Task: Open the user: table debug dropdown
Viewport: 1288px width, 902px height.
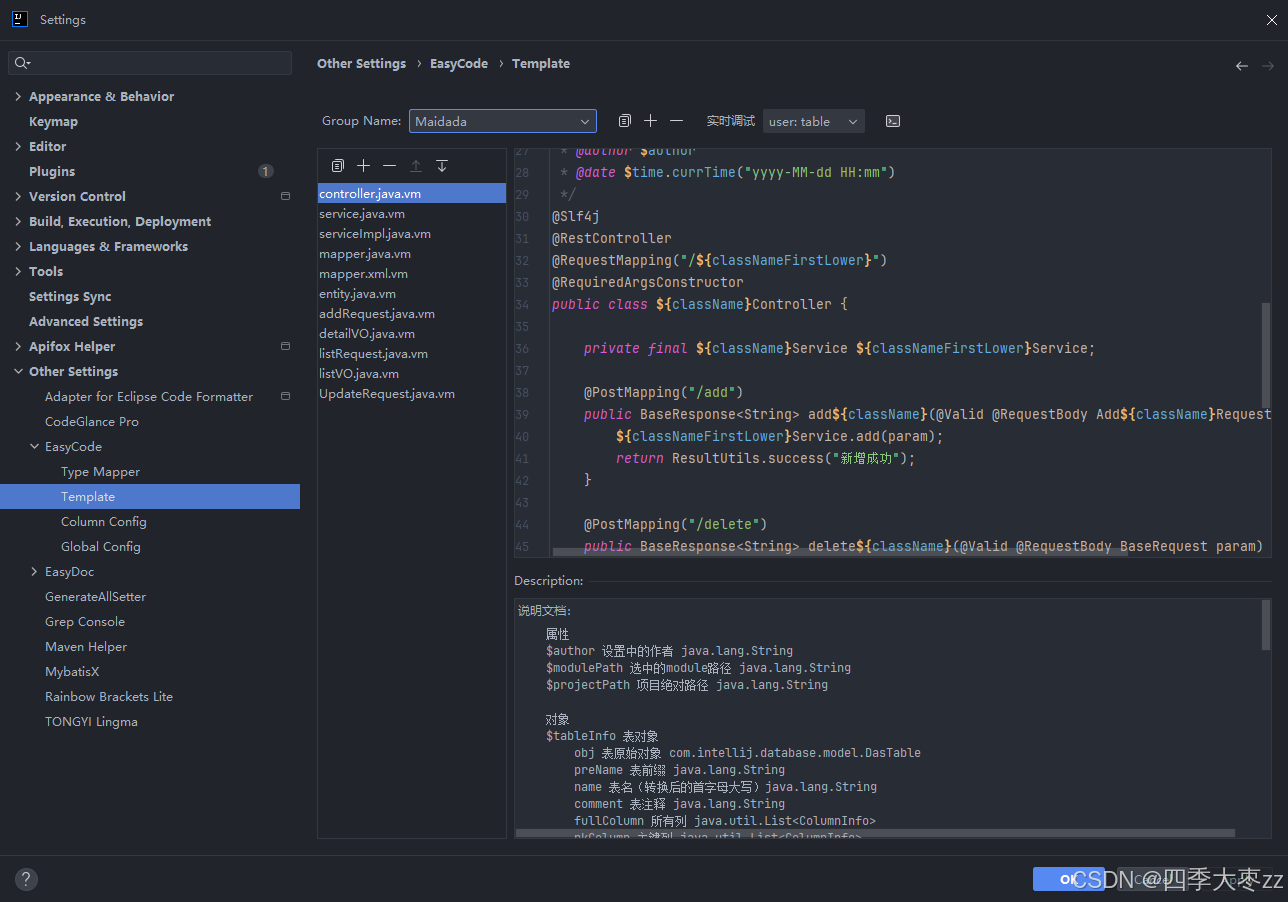Action: point(814,121)
